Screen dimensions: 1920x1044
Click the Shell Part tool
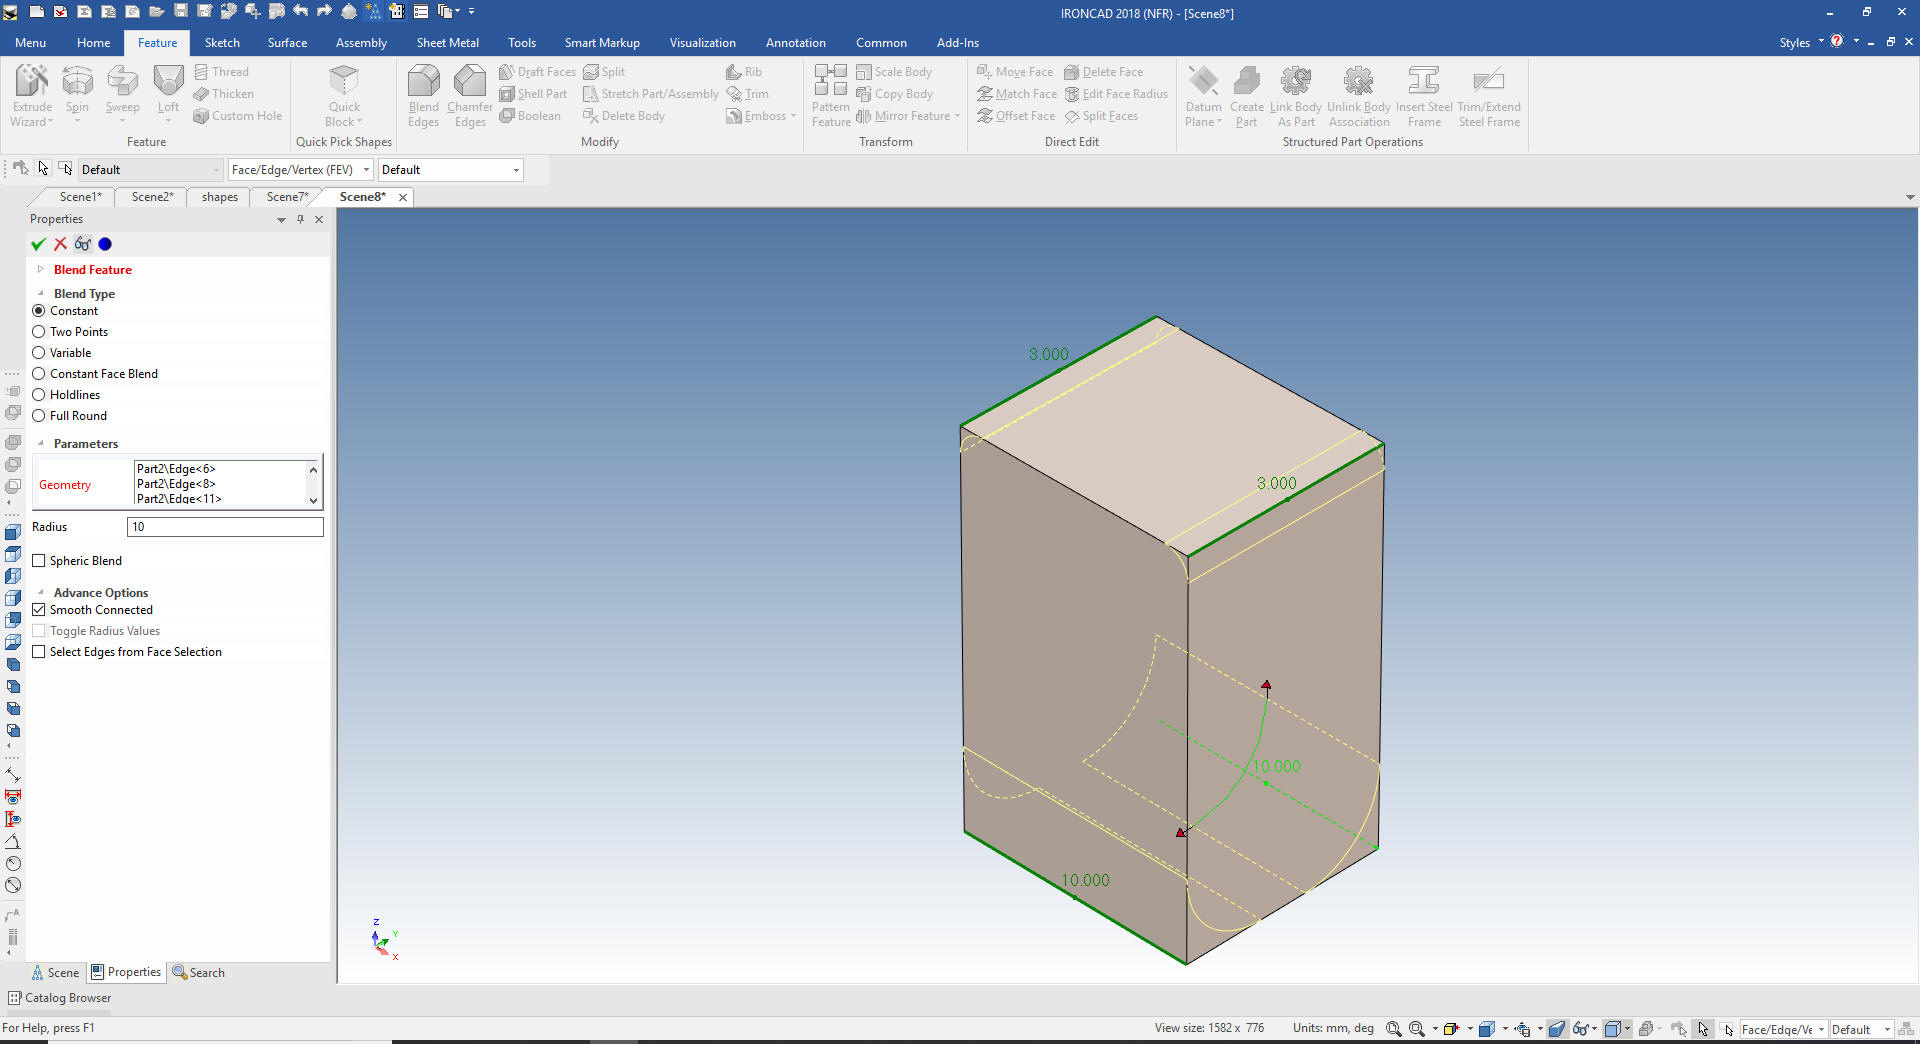[x=533, y=94]
